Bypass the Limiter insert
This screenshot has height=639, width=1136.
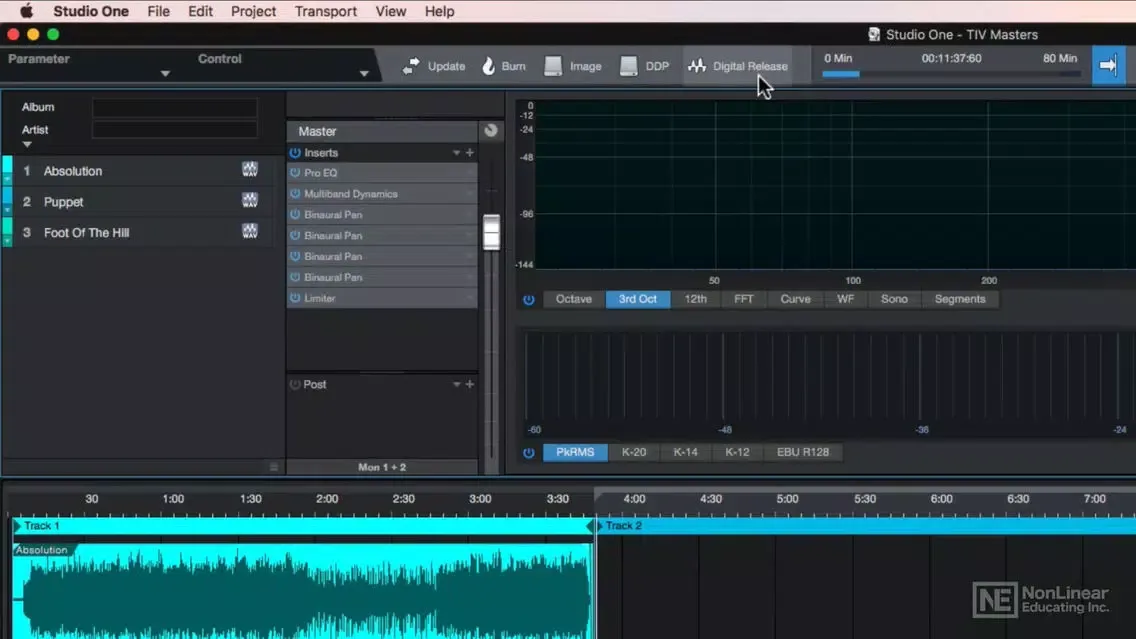295,298
